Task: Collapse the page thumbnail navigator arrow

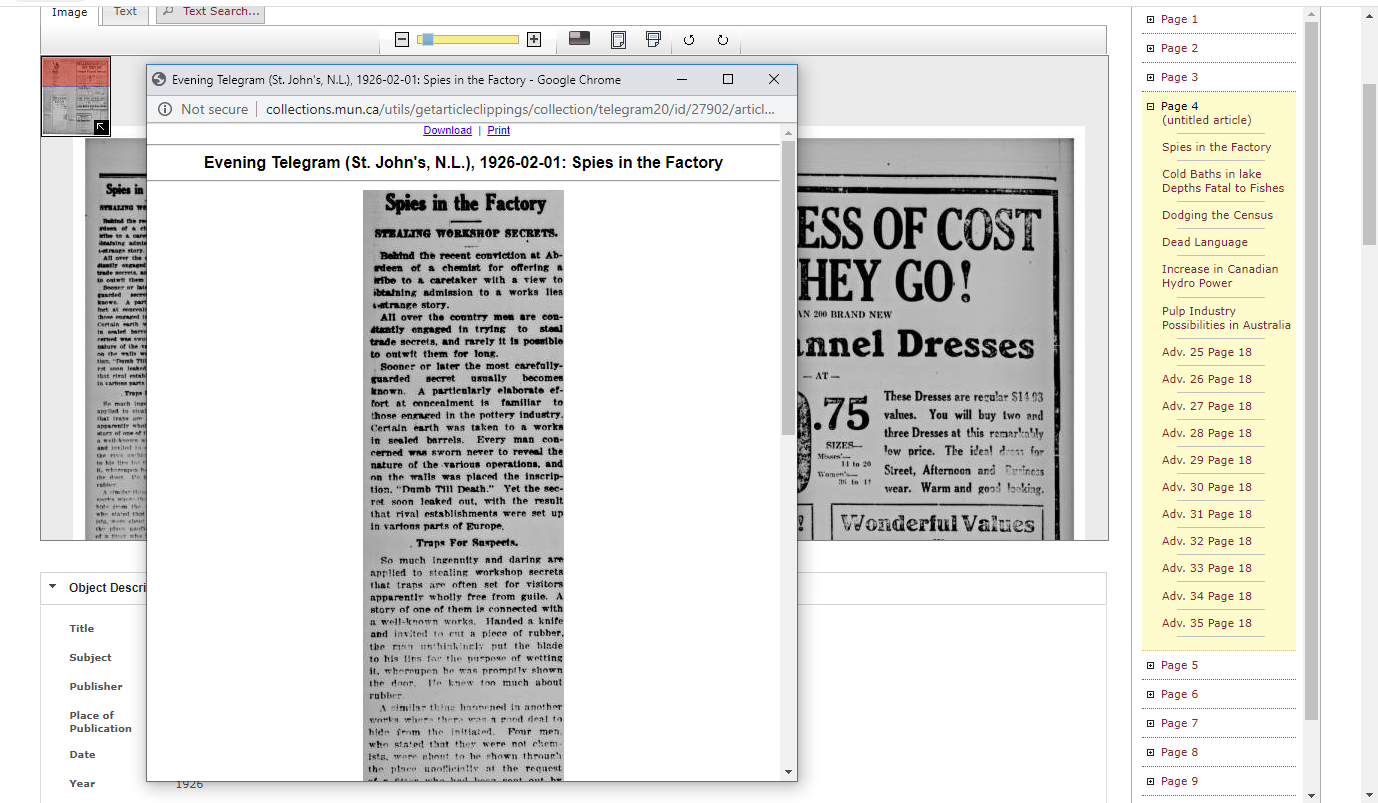Action: click(x=101, y=127)
